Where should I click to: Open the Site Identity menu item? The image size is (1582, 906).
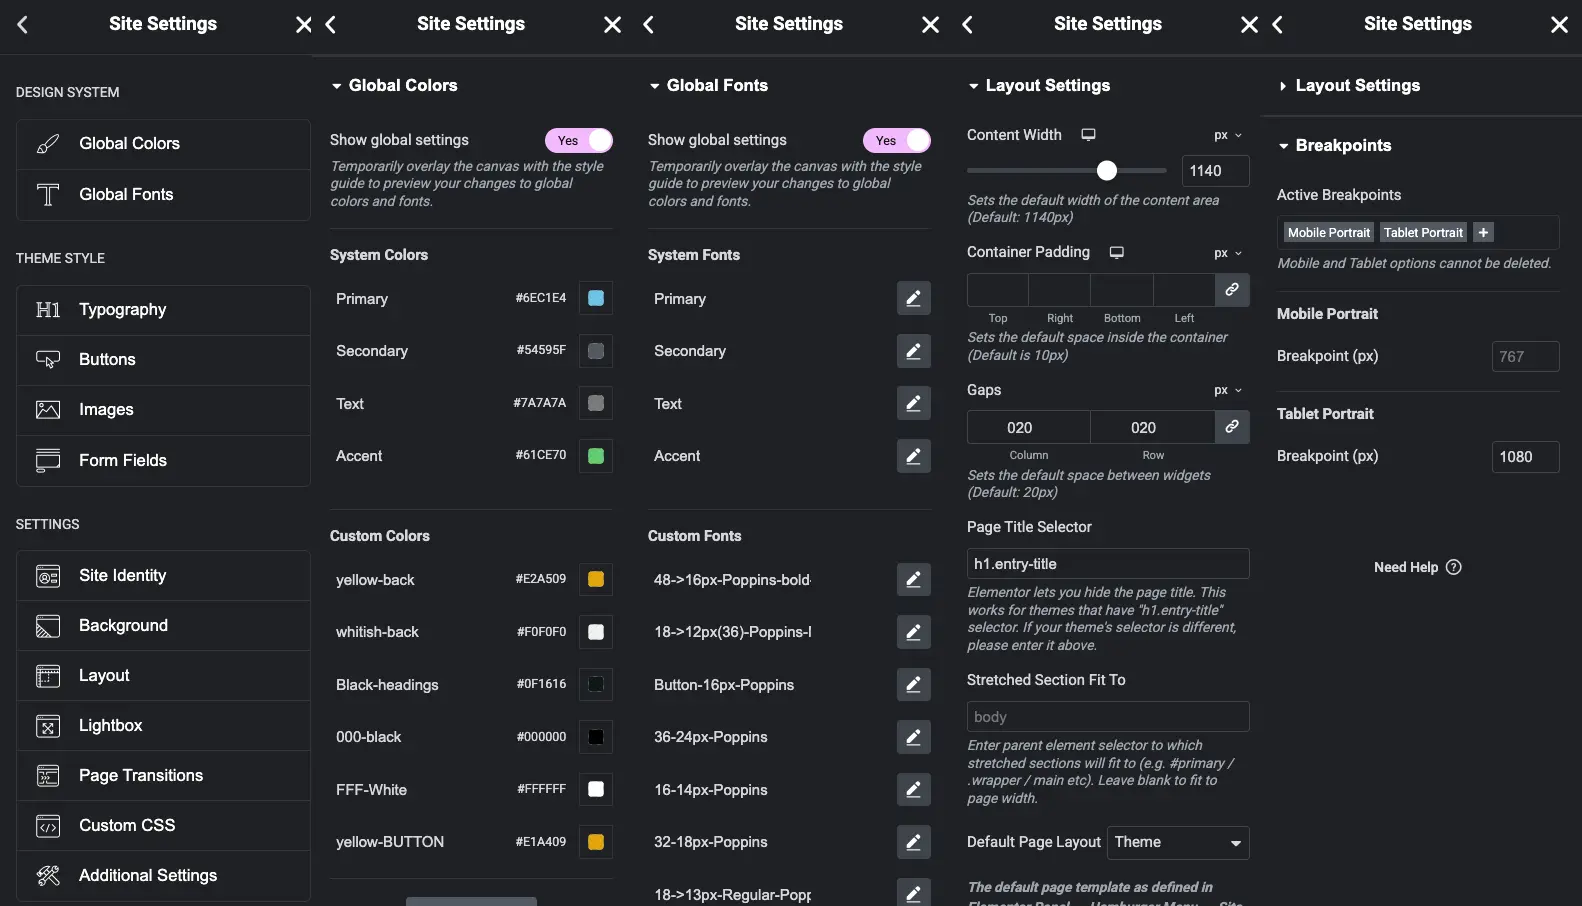[163, 576]
